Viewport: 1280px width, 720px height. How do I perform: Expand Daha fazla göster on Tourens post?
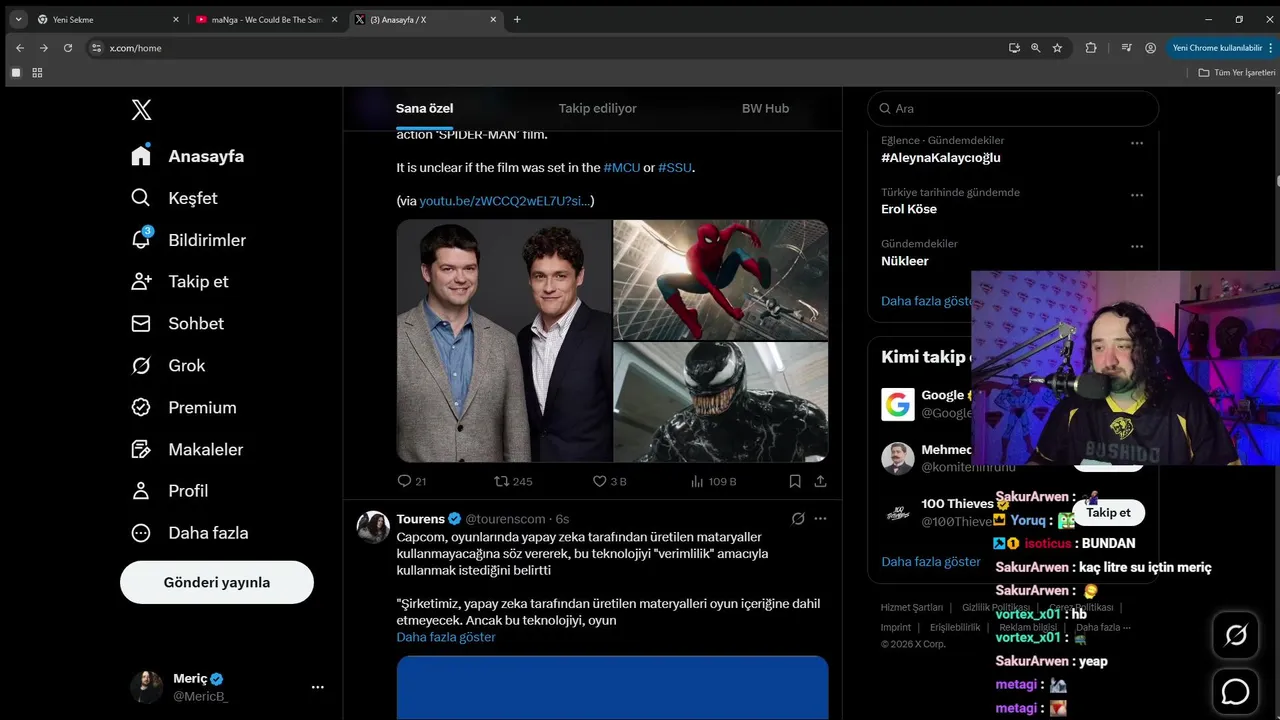[x=446, y=637]
